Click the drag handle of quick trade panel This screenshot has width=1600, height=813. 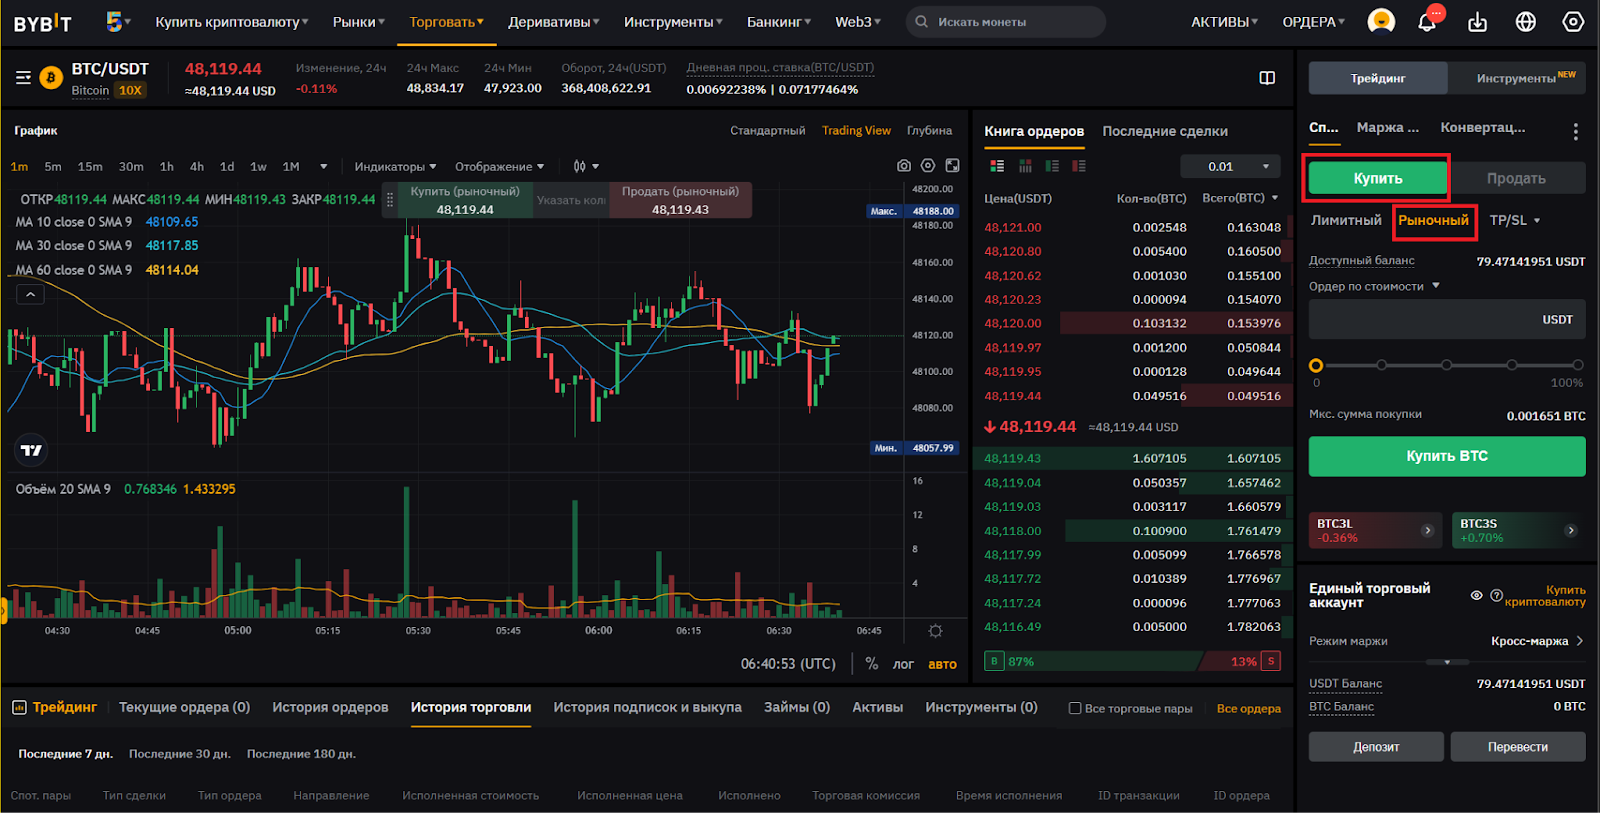(x=390, y=200)
